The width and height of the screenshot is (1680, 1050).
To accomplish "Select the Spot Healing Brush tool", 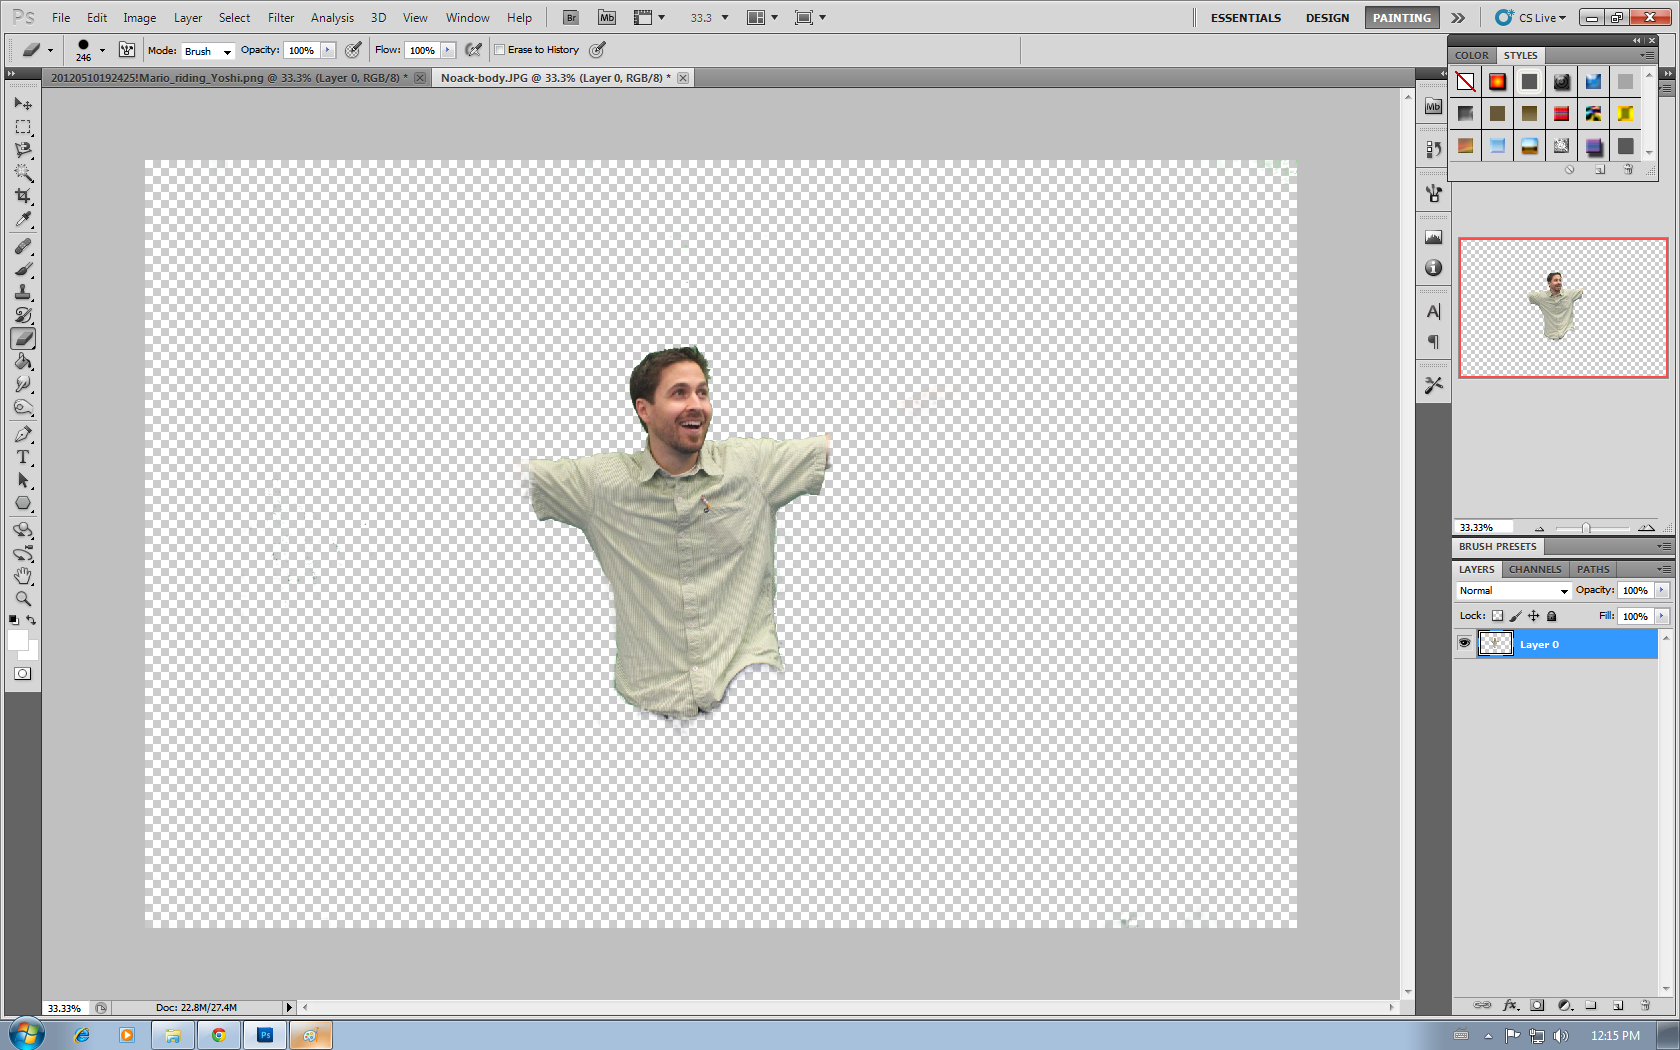I will [x=23, y=246].
